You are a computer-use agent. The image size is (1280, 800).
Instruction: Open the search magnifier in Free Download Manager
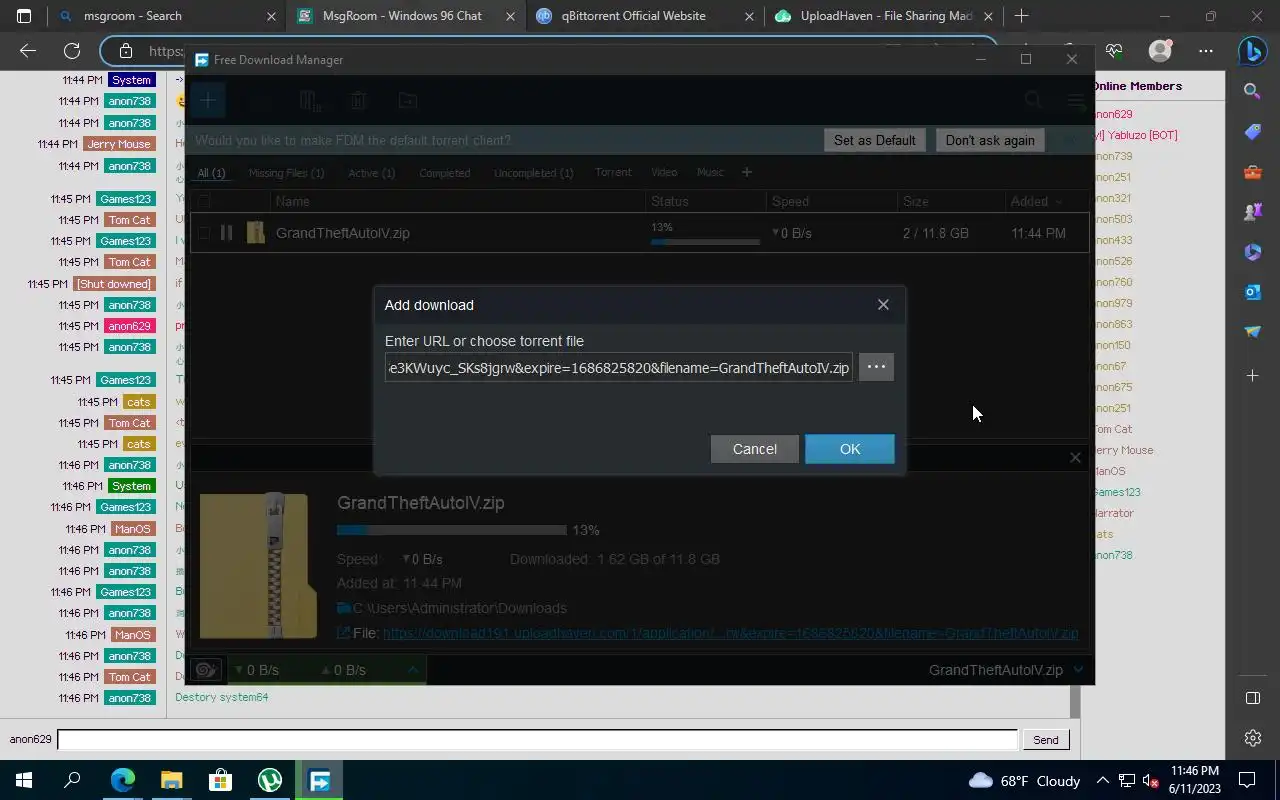(1033, 100)
